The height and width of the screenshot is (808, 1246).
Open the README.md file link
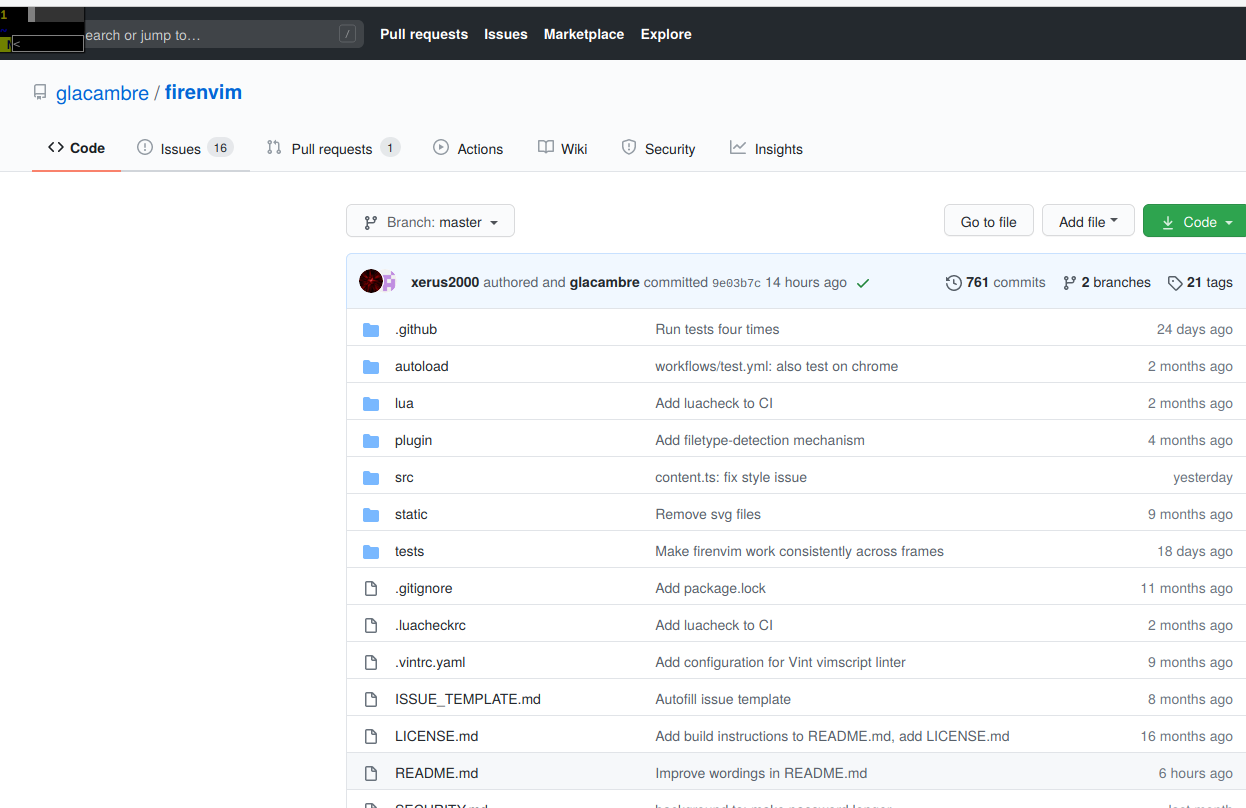[x=436, y=772]
